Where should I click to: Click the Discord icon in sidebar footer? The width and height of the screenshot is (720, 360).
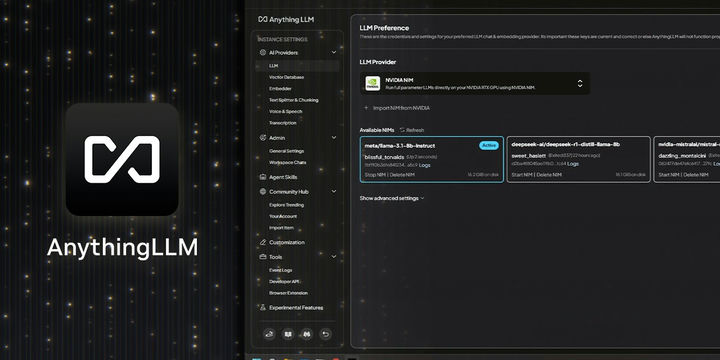pyautogui.click(x=307, y=334)
